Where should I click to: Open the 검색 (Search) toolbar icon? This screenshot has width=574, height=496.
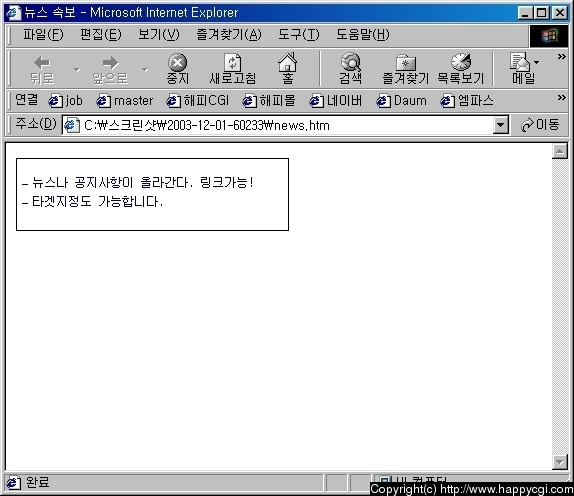coord(351,62)
